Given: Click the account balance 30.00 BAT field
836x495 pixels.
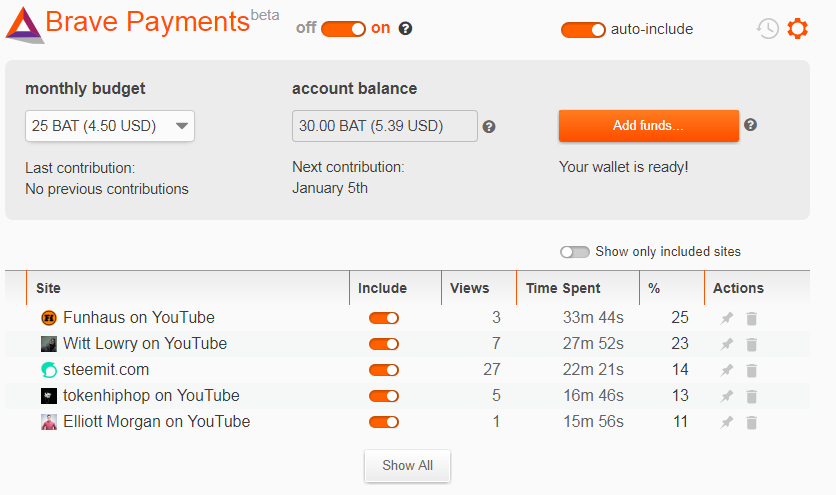Looking at the screenshot, I should click(x=384, y=126).
